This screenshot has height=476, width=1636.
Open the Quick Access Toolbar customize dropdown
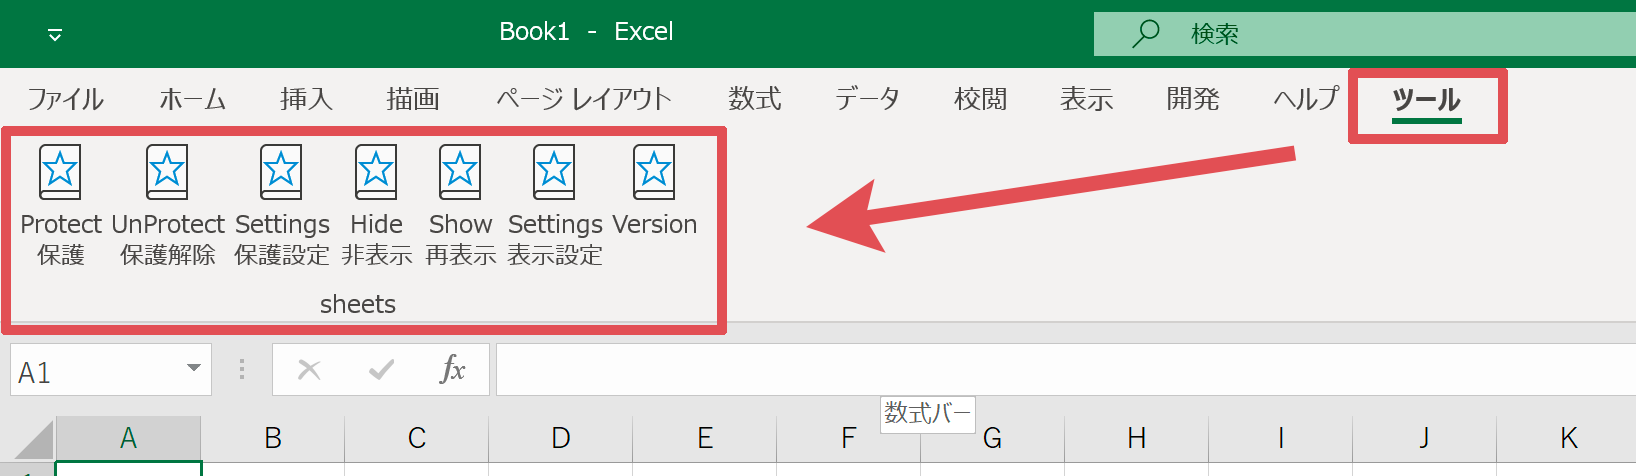click(55, 35)
